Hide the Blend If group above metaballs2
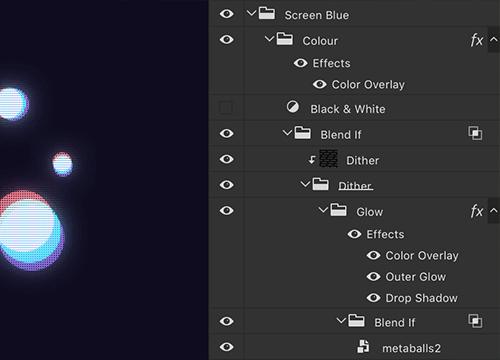This screenshot has height=360, width=500. tap(227, 321)
